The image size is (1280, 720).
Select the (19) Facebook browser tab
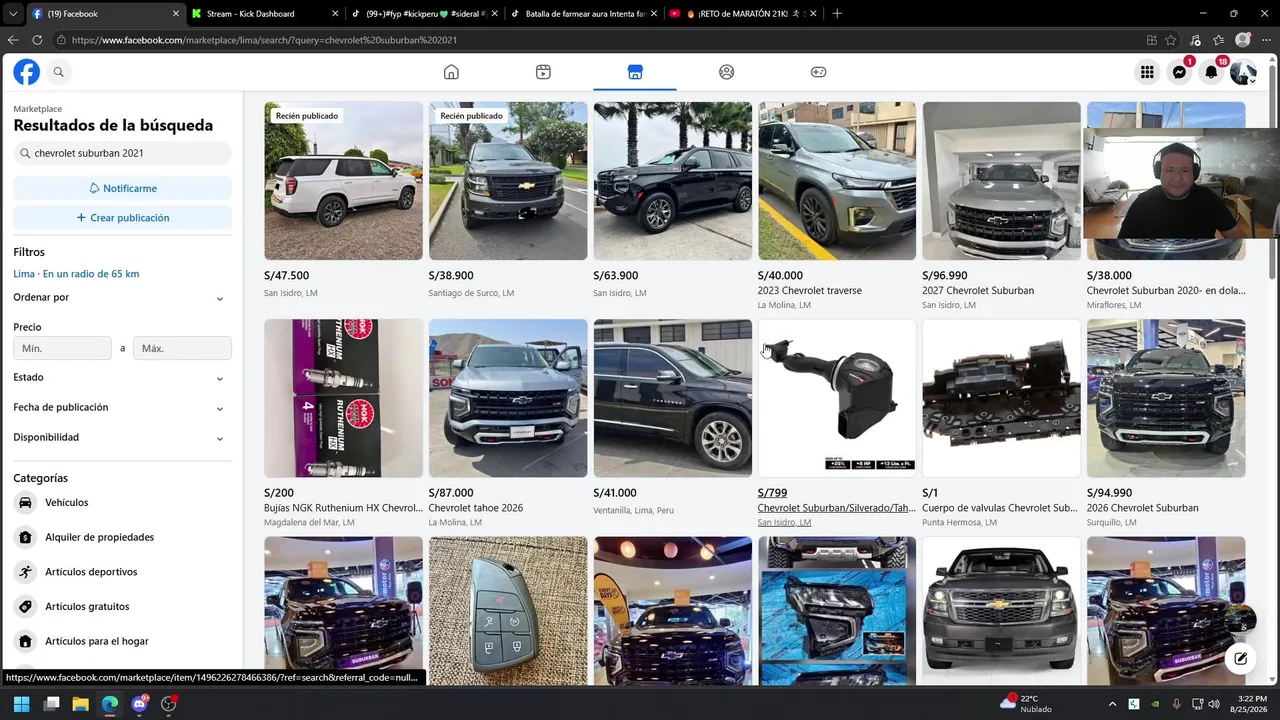pos(104,14)
